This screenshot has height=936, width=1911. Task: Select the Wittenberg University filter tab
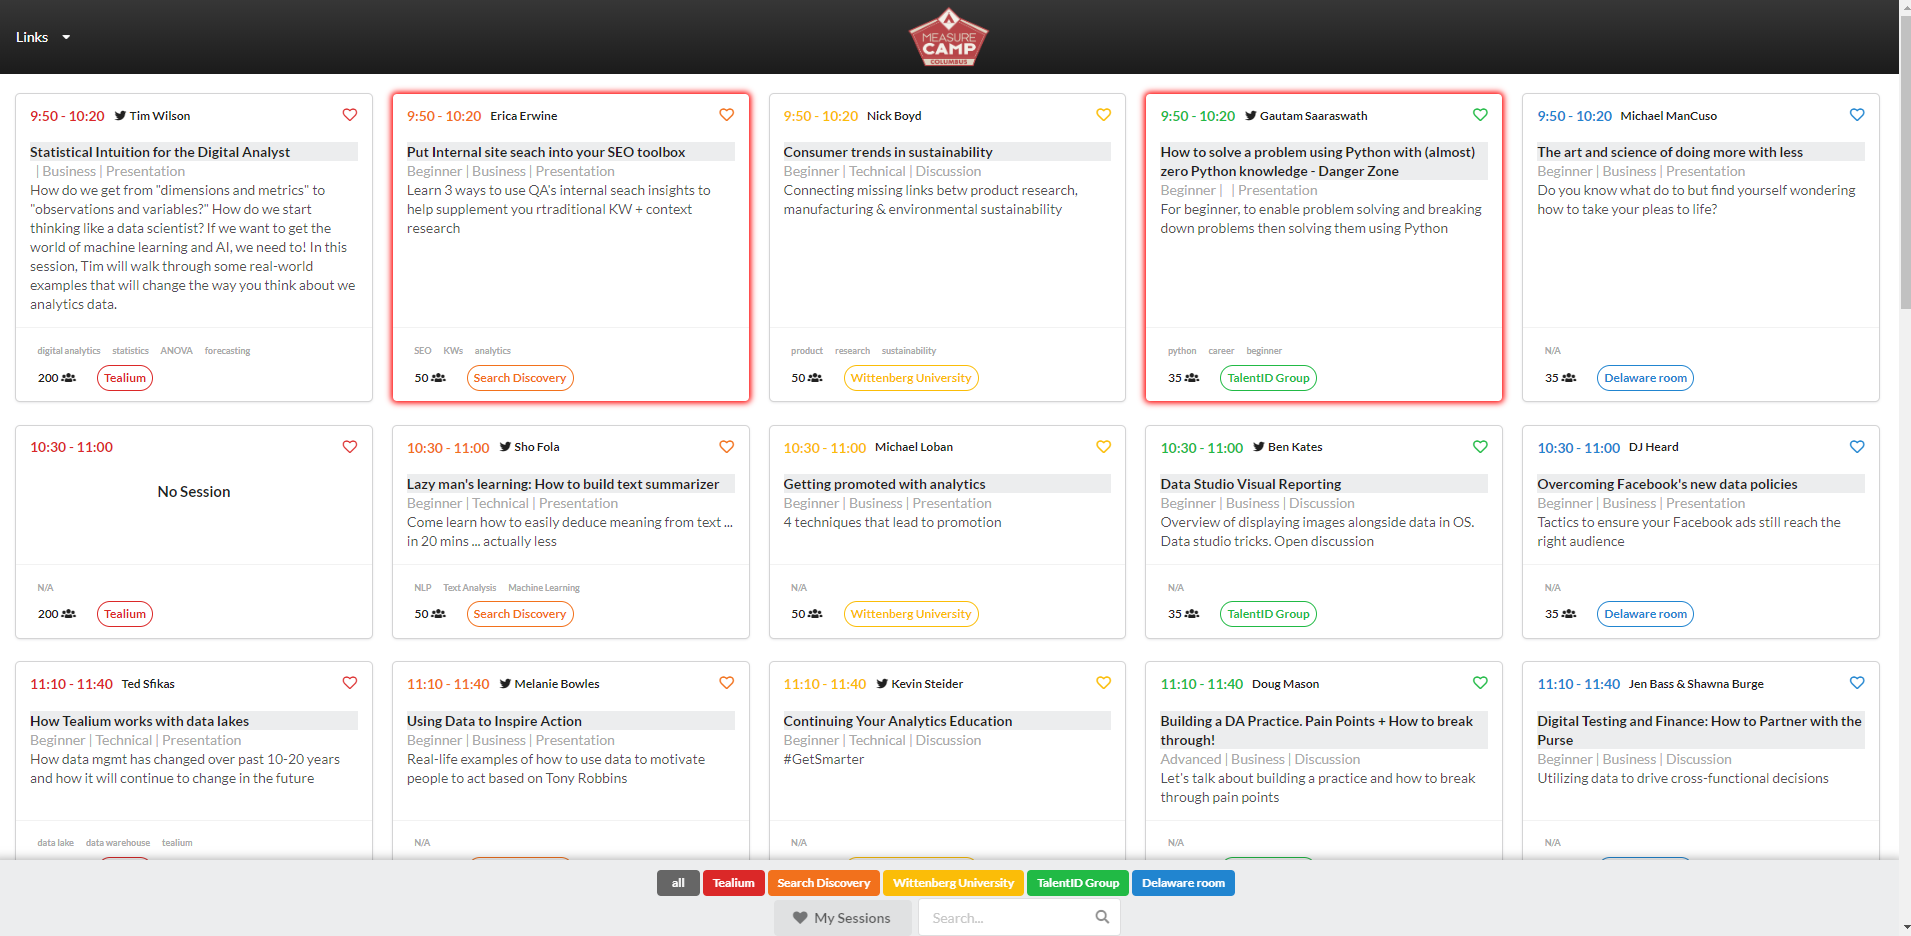click(952, 883)
